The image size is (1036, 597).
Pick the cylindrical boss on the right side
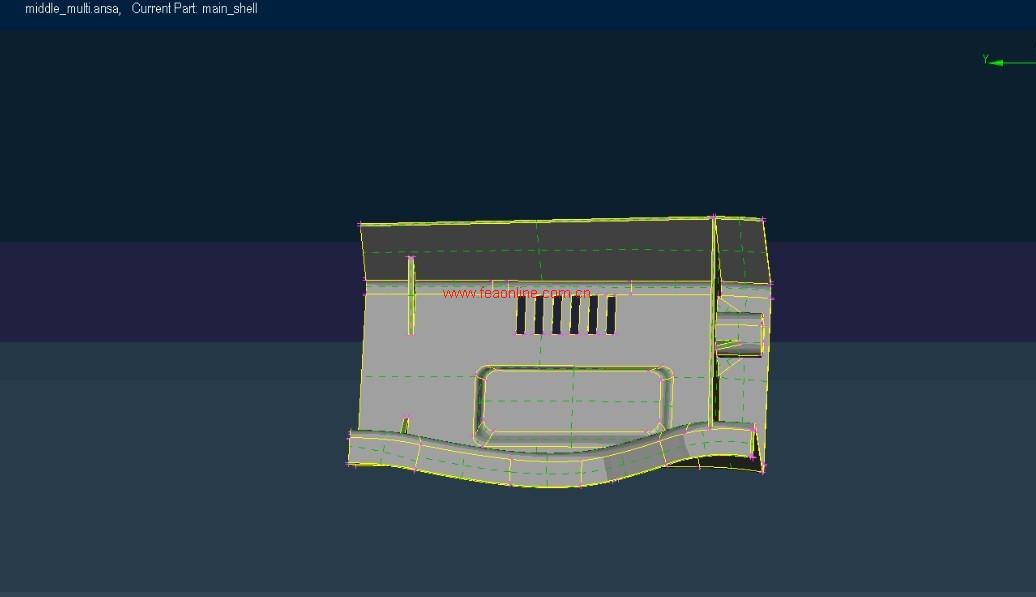tap(740, 333)
